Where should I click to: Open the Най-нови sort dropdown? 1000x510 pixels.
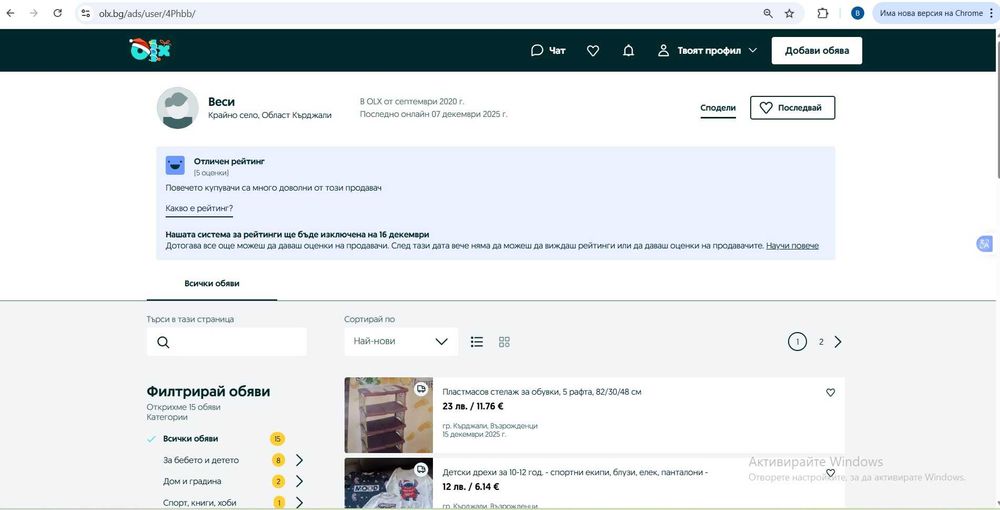[x=401, y=342]
